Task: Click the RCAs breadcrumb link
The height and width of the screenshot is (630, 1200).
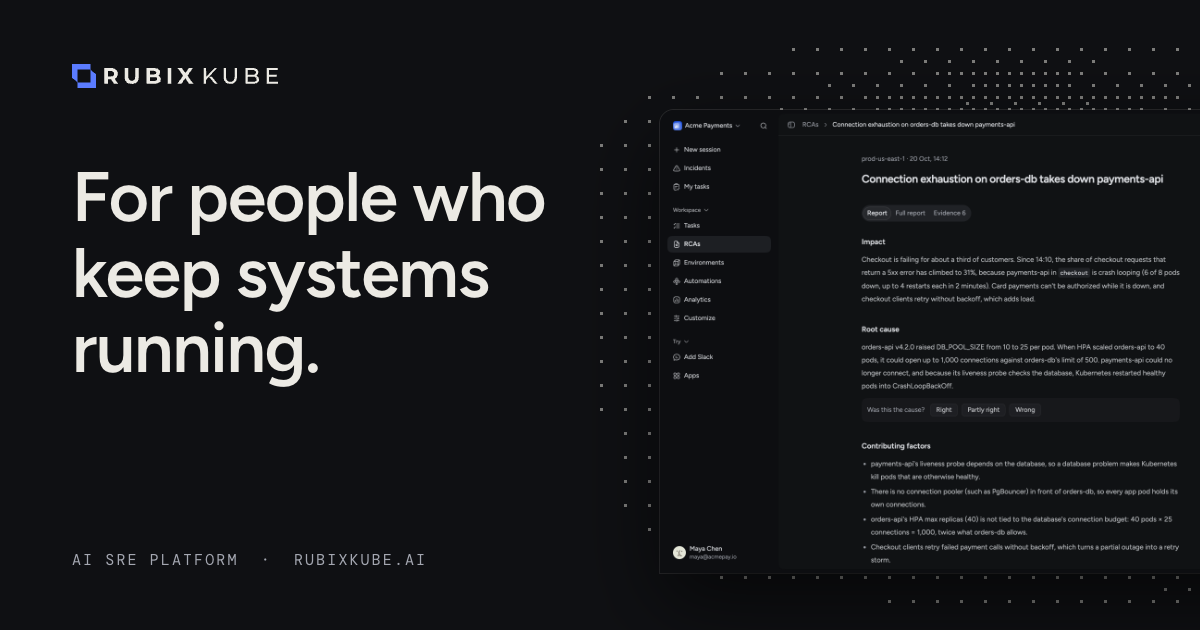Action: coord(810,125)
